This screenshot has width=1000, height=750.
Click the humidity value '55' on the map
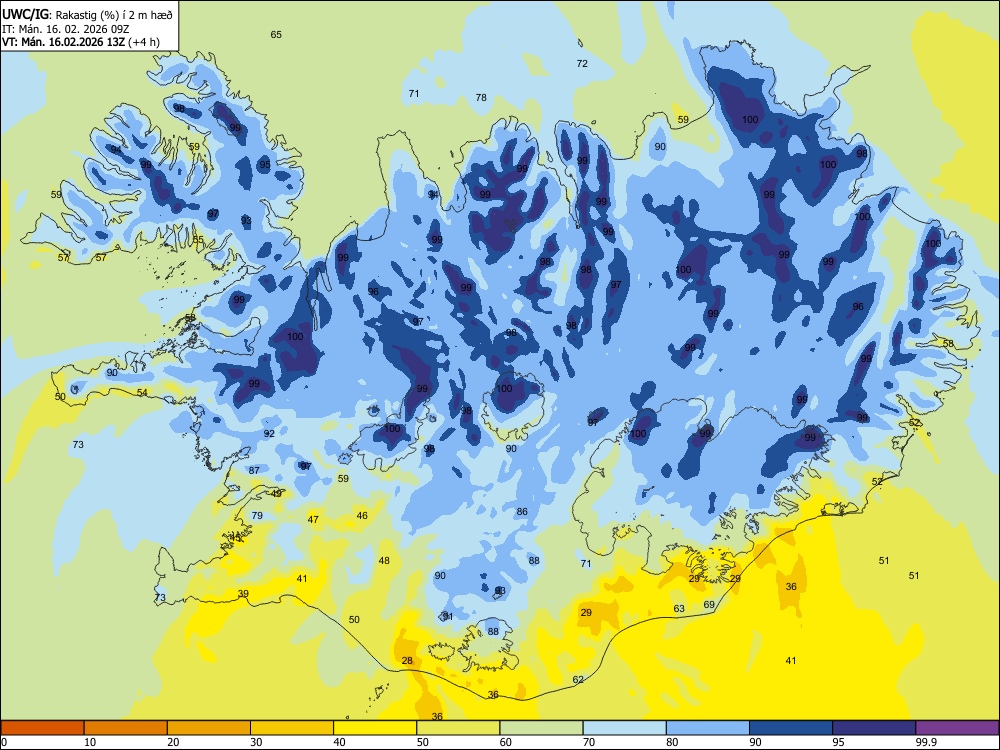point(198,240)
